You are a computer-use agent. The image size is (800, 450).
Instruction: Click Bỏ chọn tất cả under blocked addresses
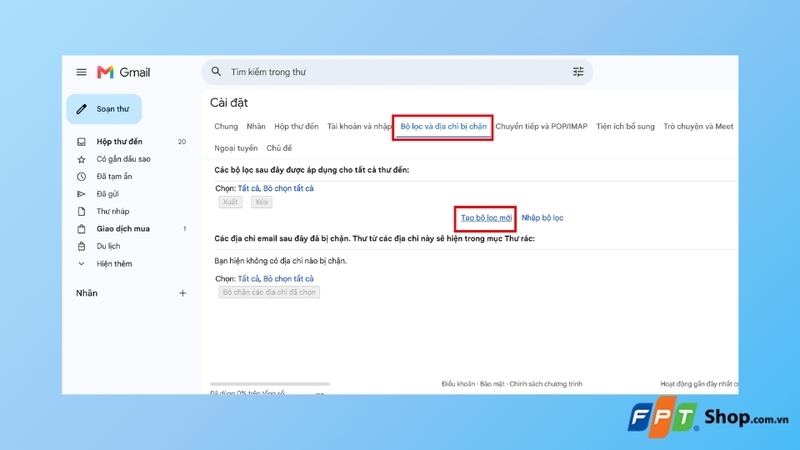point(288,279)
